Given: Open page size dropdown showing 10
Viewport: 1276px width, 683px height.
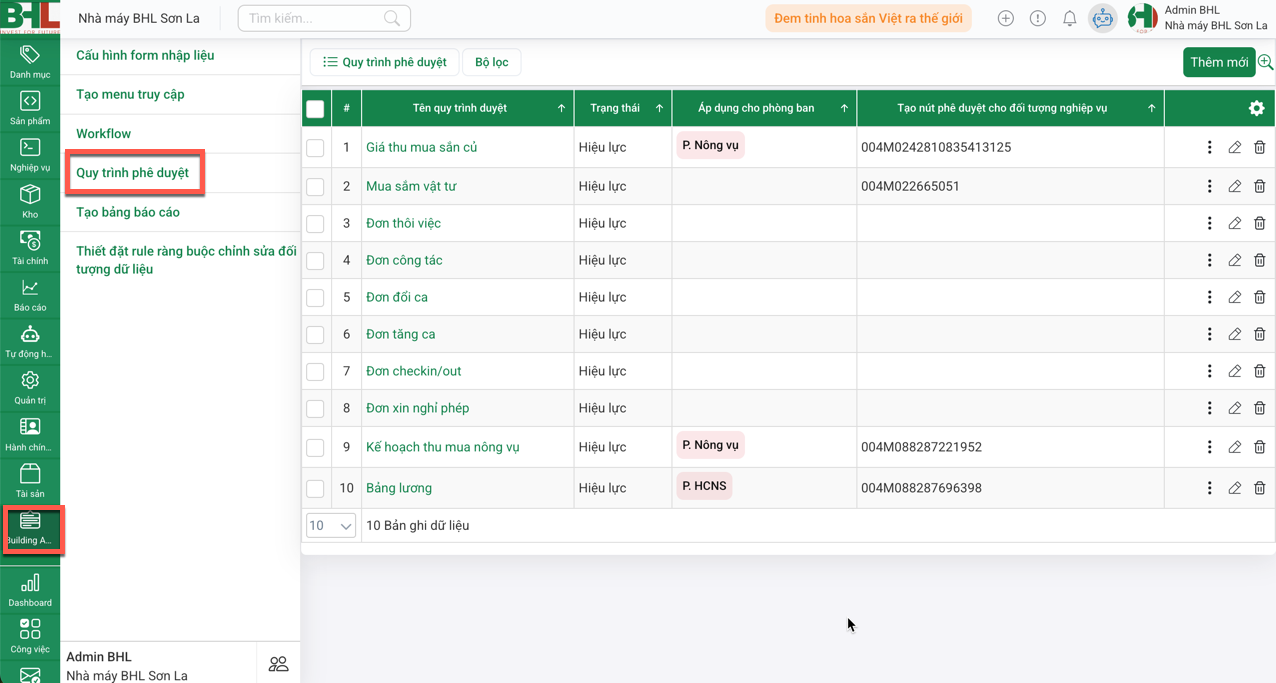Looking at the screenshot, I should tap(331, 525).
